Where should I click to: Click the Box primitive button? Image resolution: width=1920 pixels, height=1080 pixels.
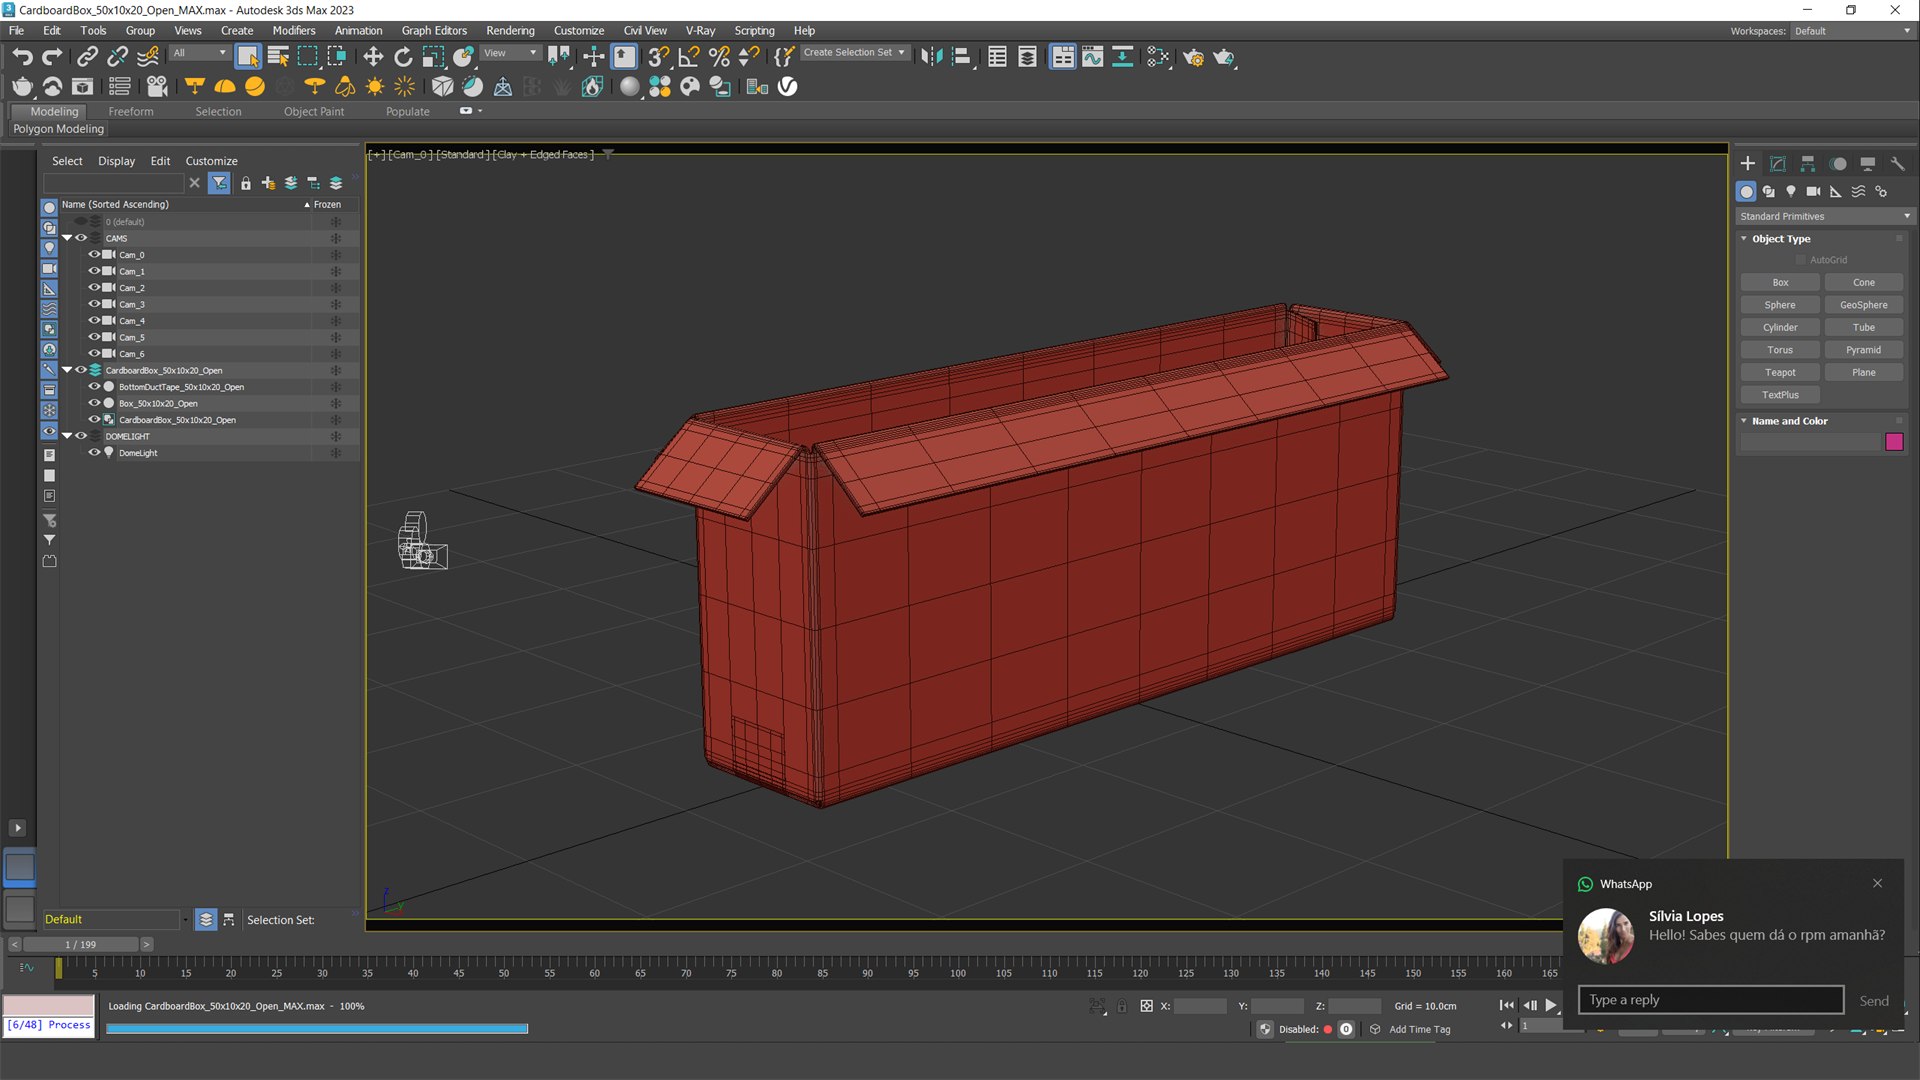(1780, 283)
